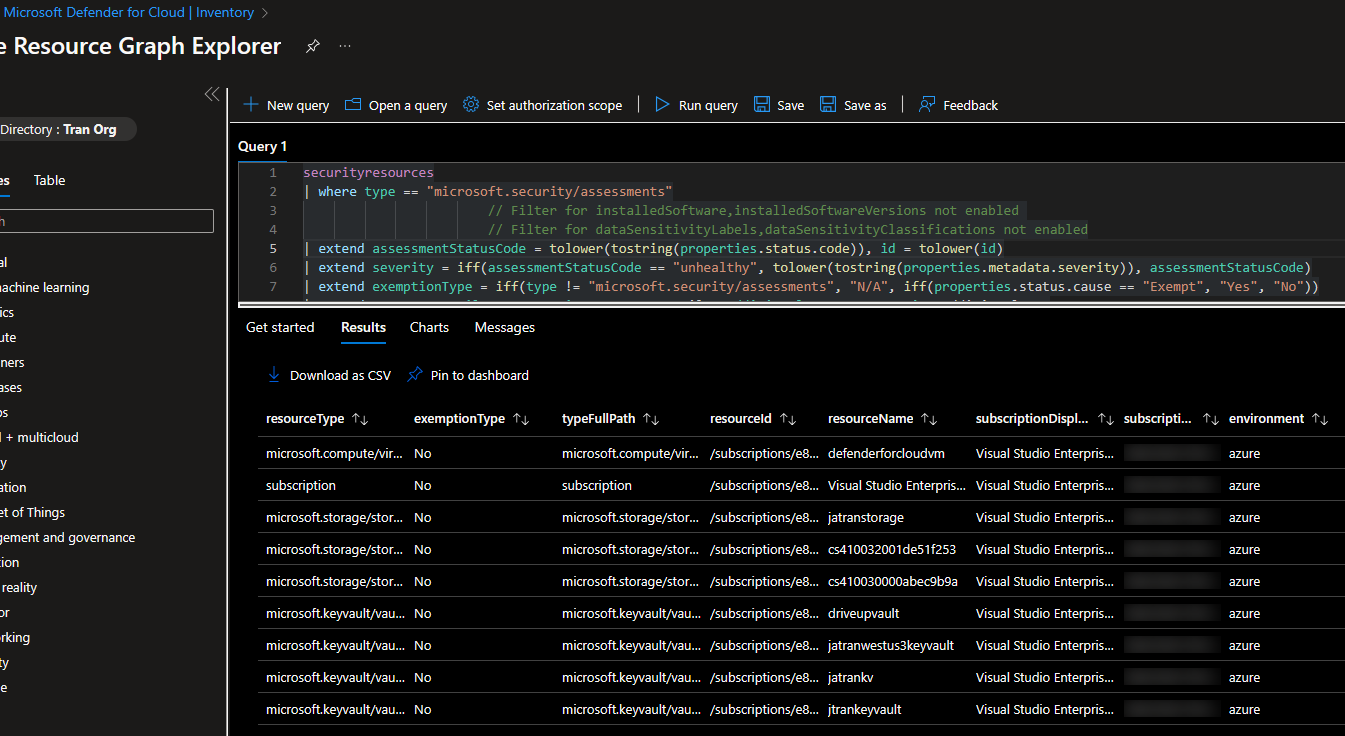Select the Table tab in left pane

coord(49,180)
